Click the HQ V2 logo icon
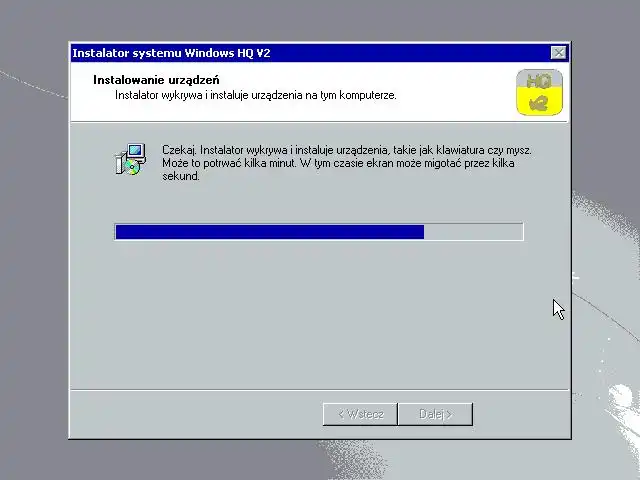640x480 pixels. [539, 92]
